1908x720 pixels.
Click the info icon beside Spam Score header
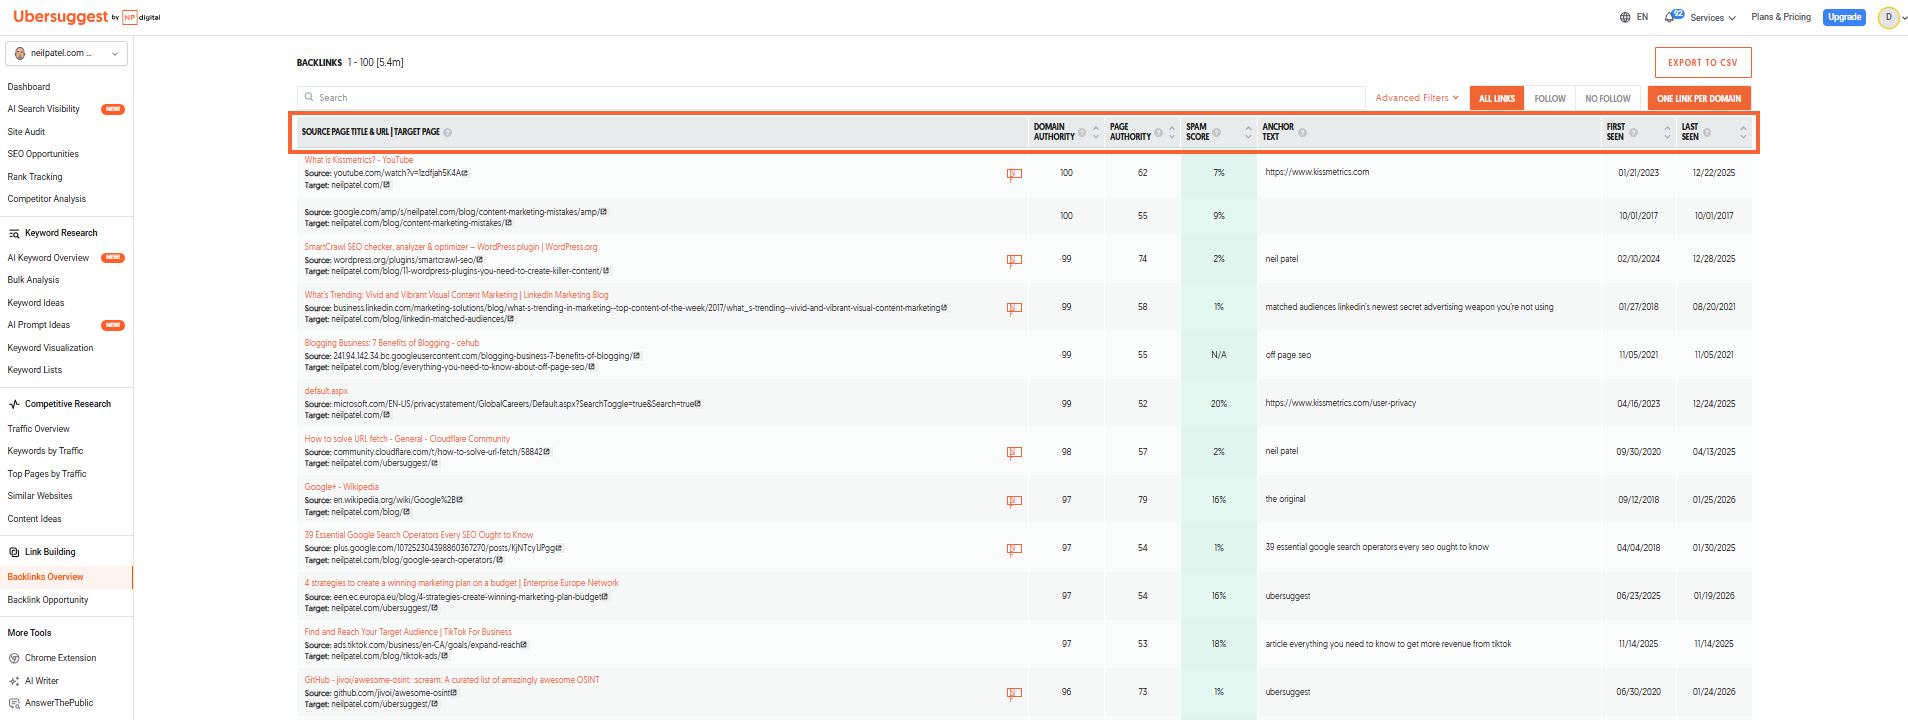(x=1217, y=132)
